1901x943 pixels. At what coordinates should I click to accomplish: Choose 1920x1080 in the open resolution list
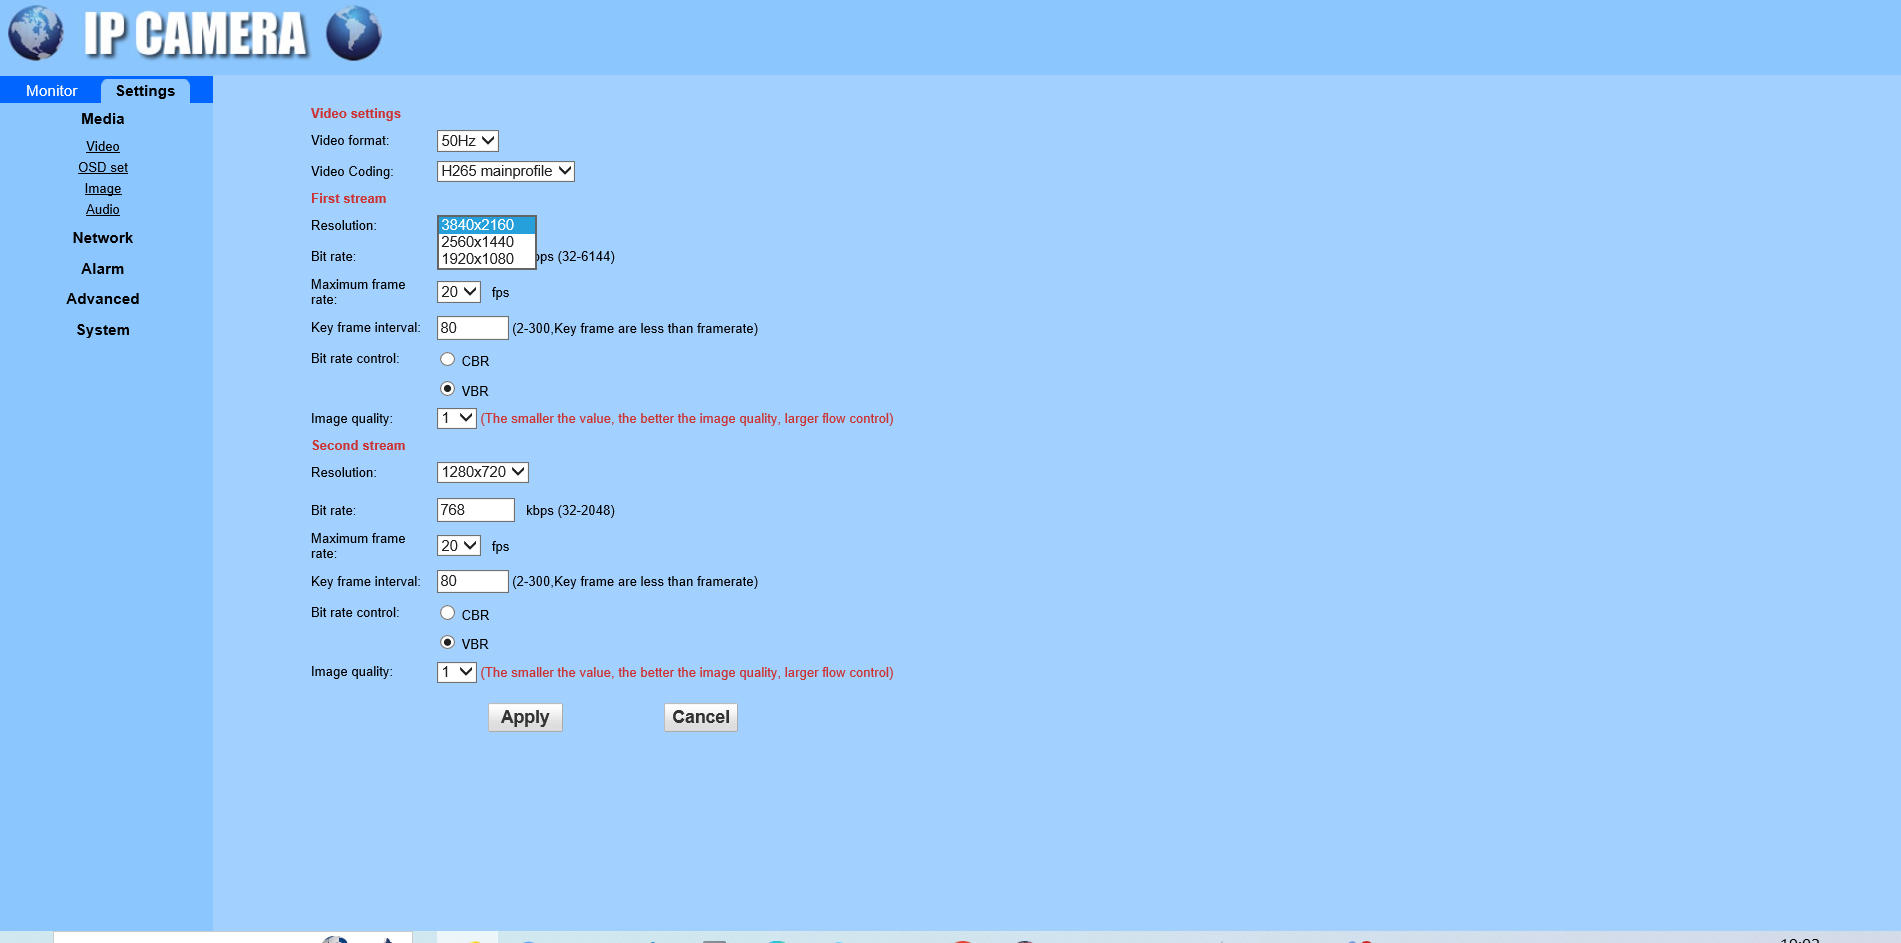click(478, 259)
